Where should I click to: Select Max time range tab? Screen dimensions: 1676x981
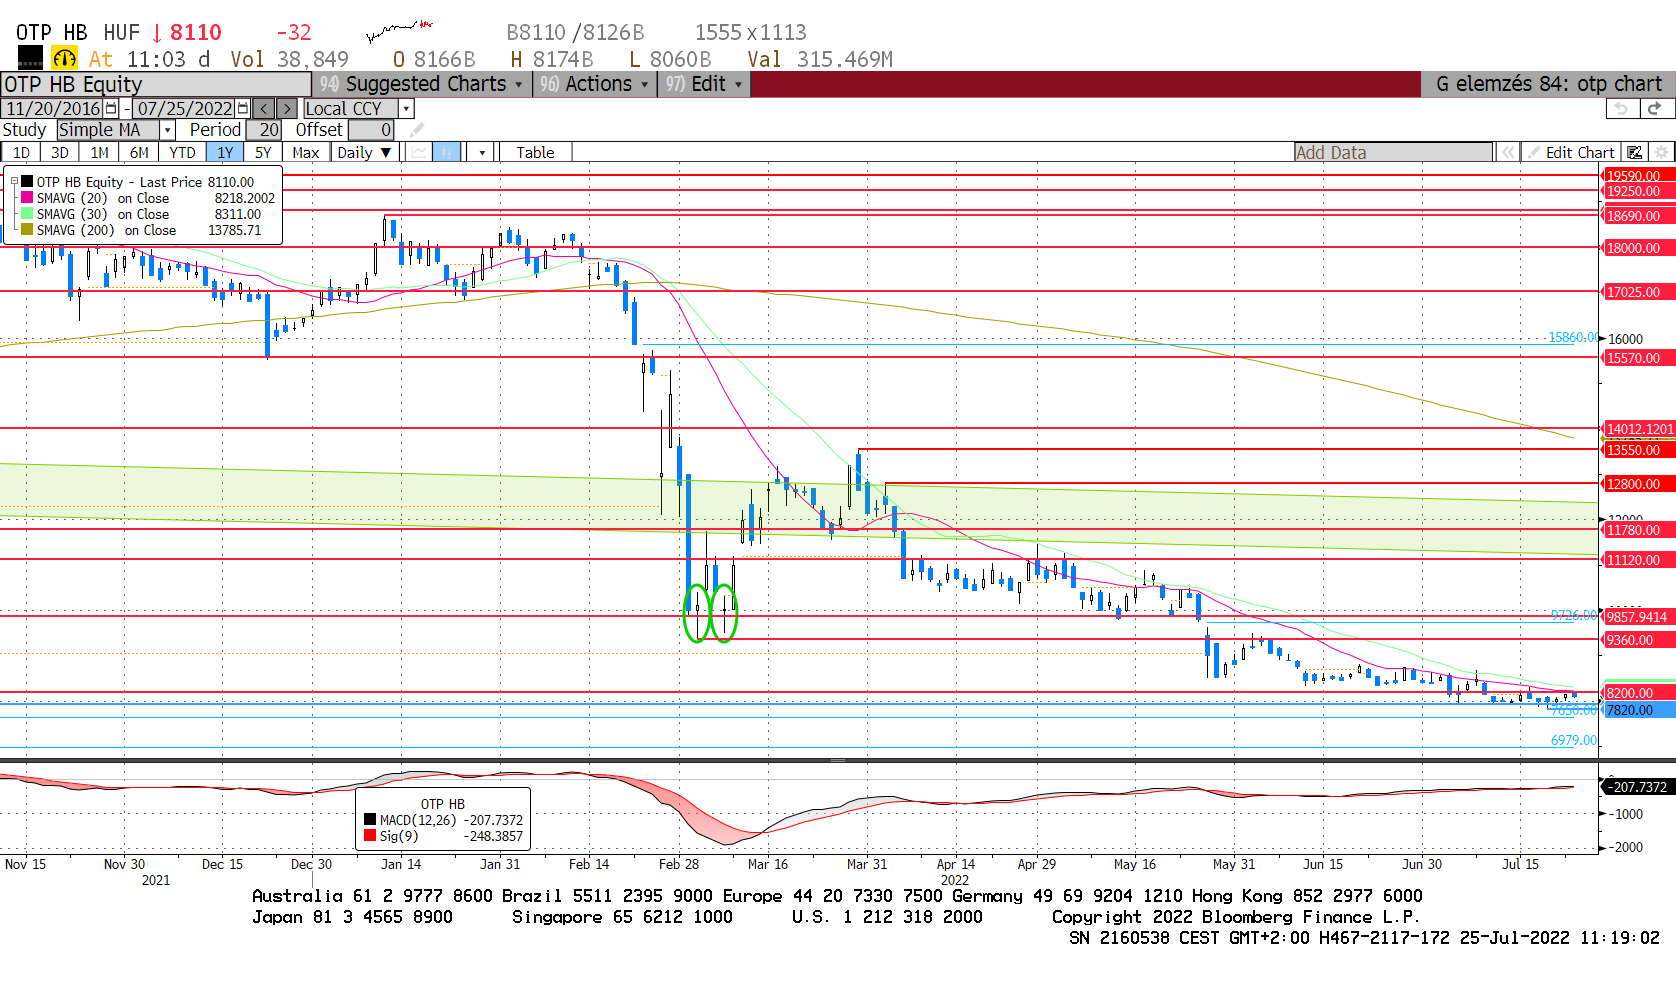click(306, 152)
